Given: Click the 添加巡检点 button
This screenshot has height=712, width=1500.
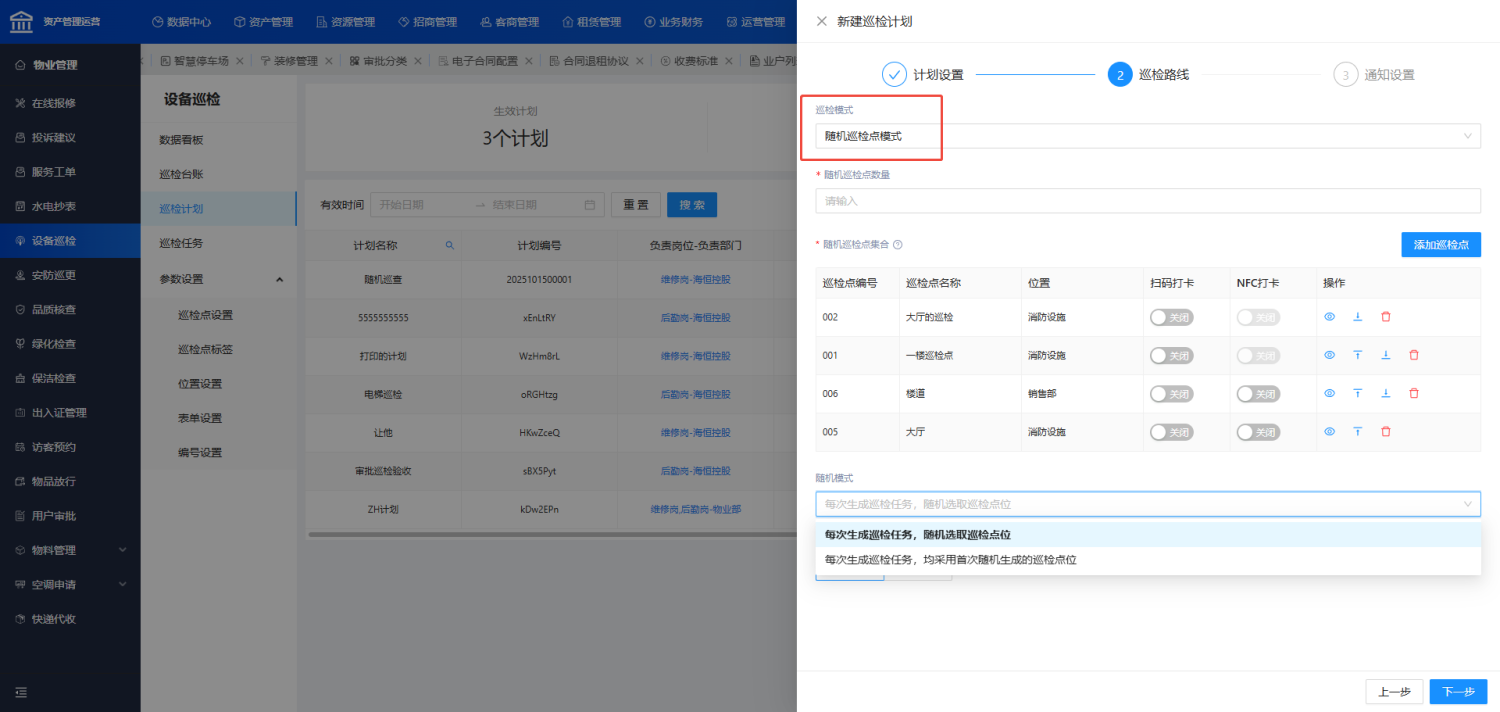Looking at the screenshot, I should (x=1440, y=245).
